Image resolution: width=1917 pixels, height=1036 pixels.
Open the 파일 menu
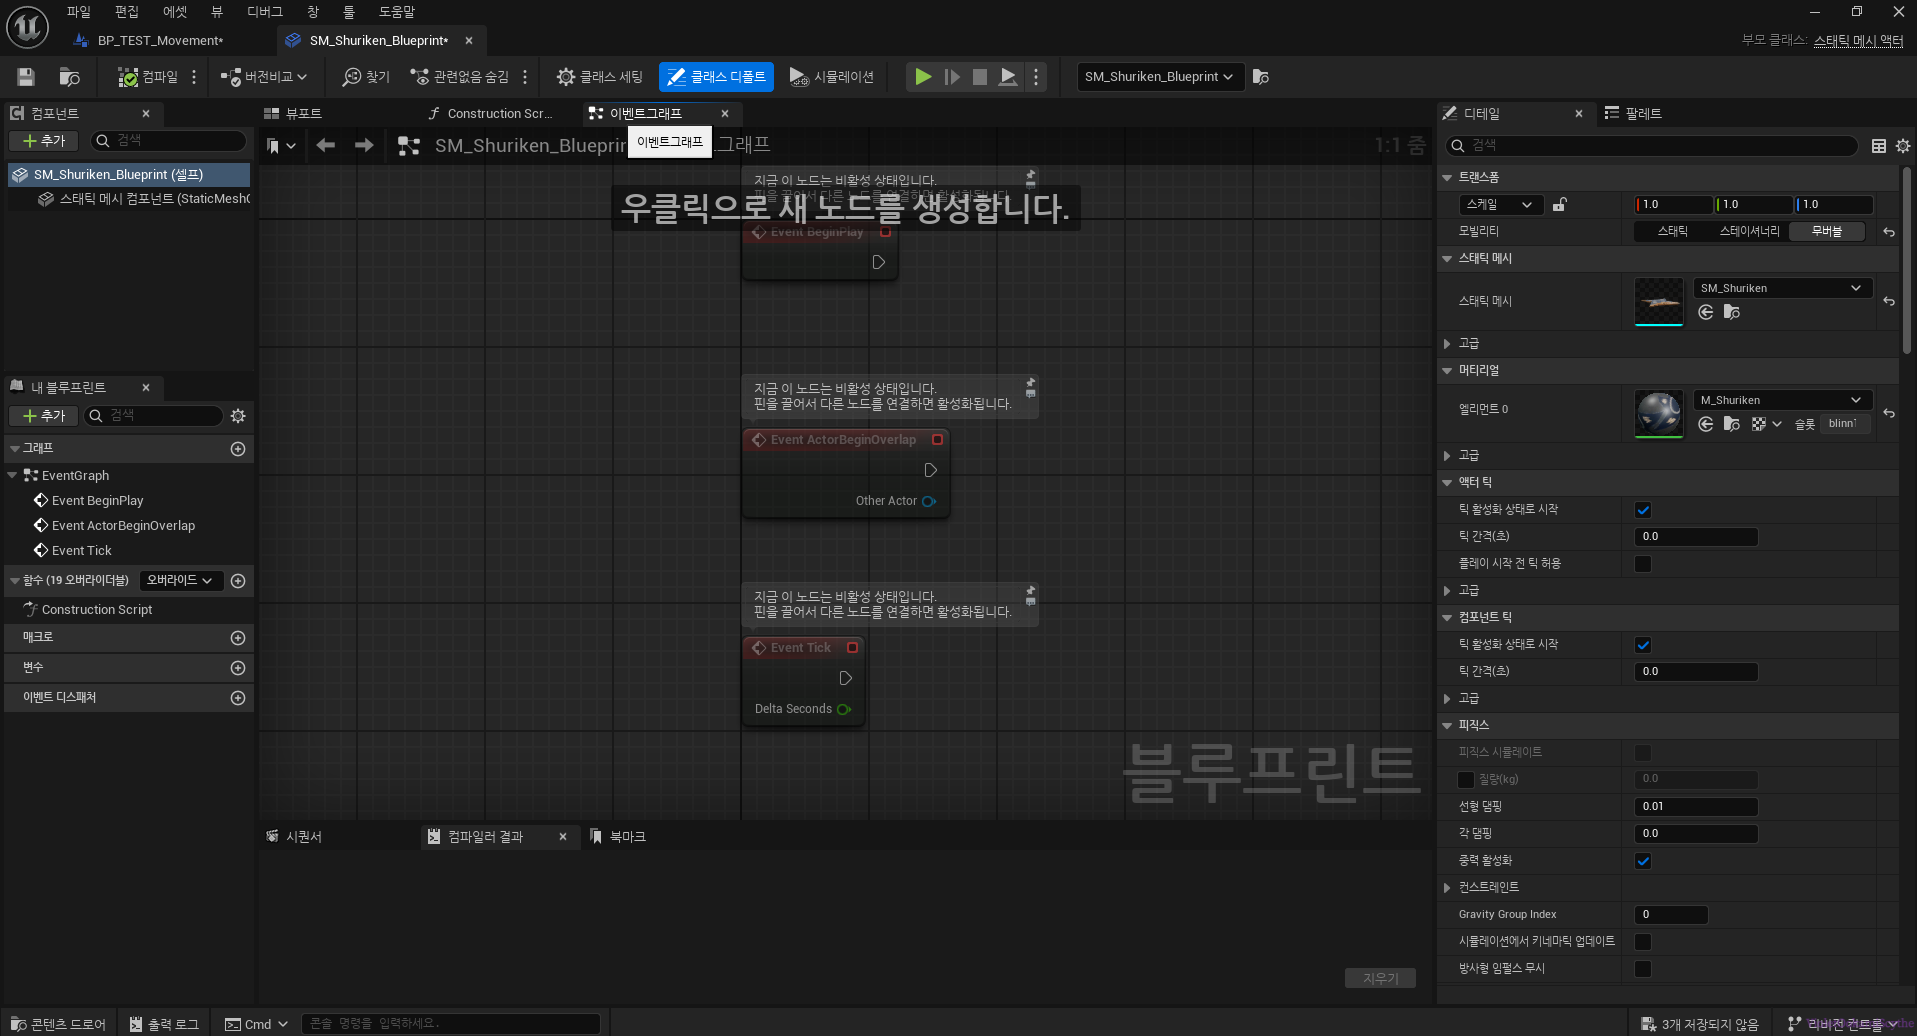click(x=78, y=12)
